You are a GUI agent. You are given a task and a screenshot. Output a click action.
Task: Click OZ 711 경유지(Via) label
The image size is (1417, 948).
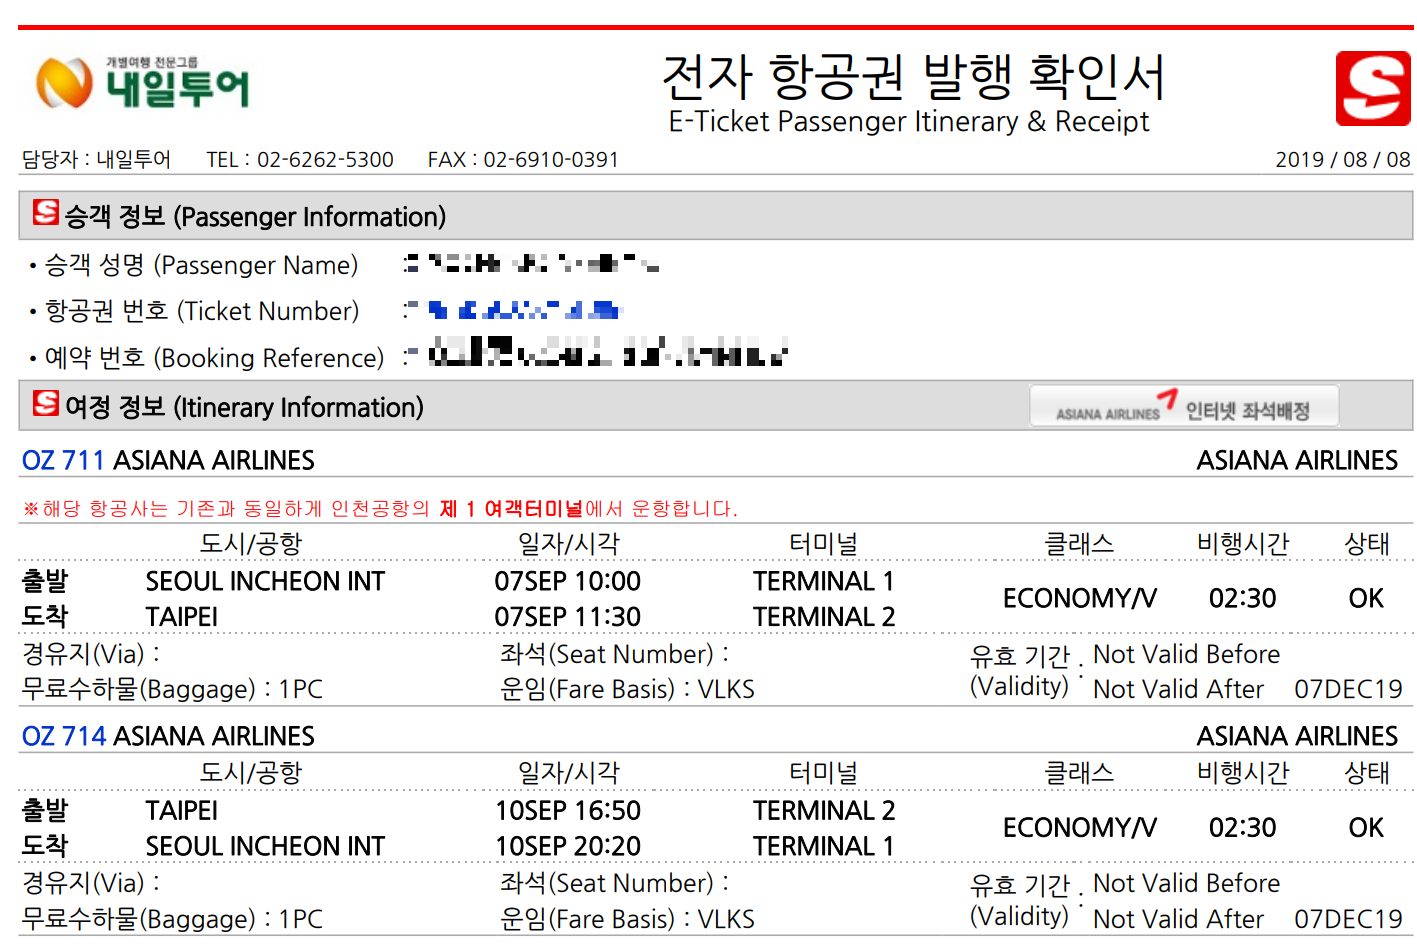(91, 654)
